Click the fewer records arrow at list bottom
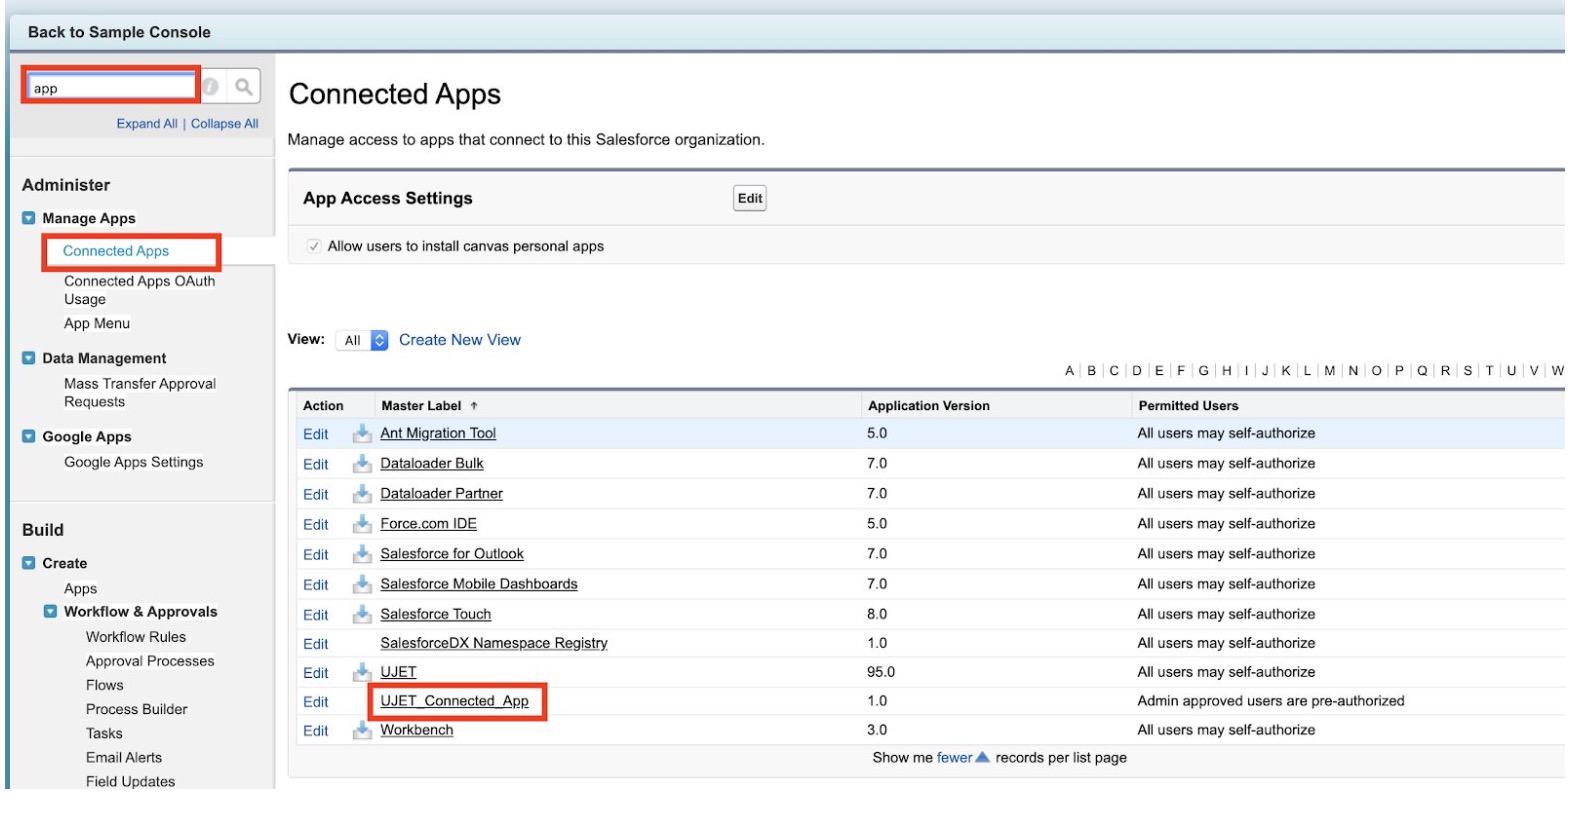Image resolution: width=1576 pixels, height=838 pixels. coord(982,758)
